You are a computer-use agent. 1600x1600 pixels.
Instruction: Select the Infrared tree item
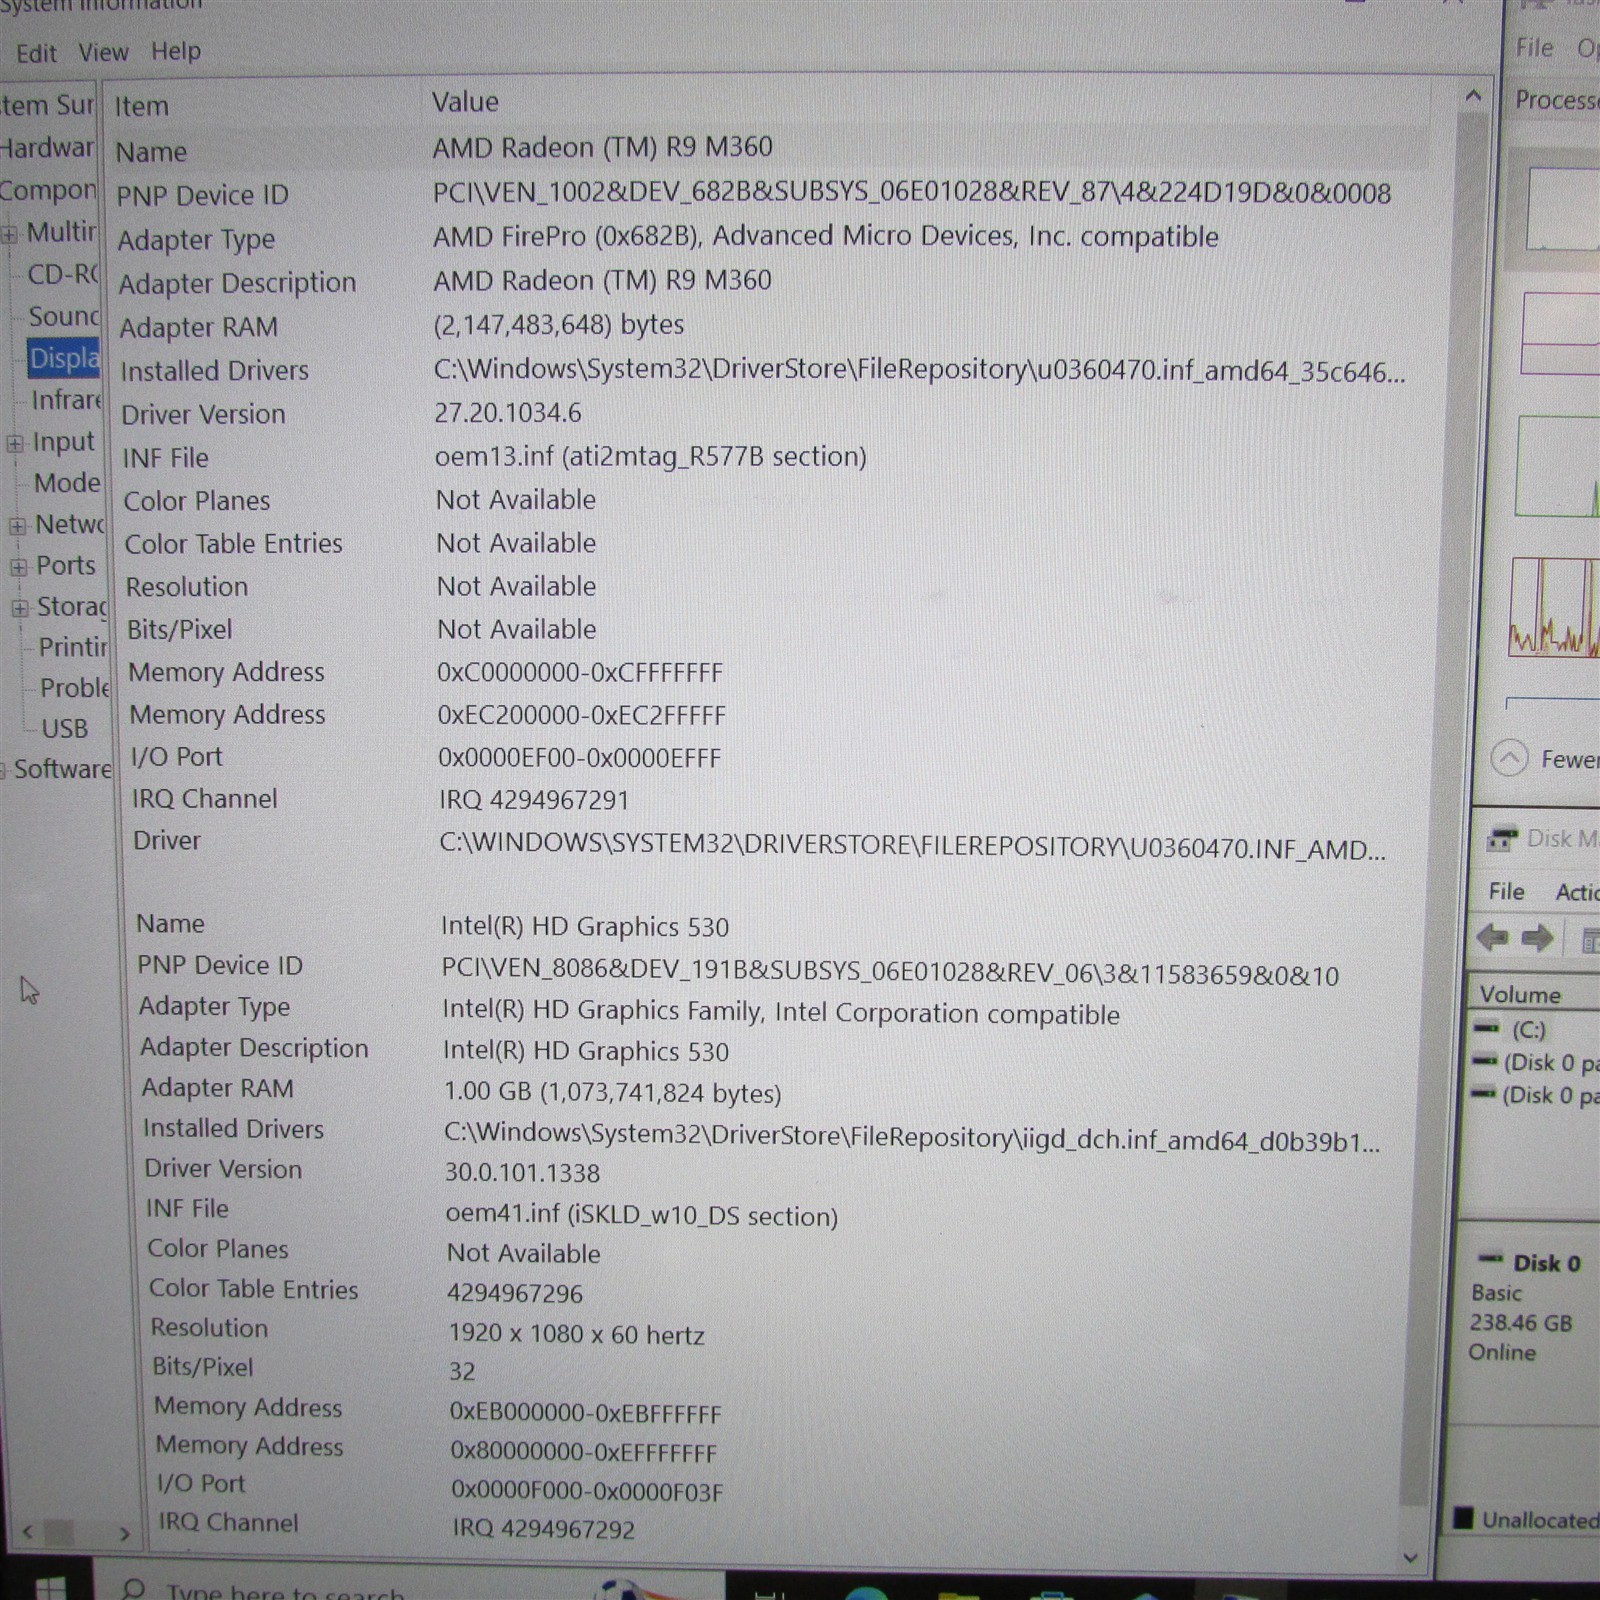pos(66,400)
